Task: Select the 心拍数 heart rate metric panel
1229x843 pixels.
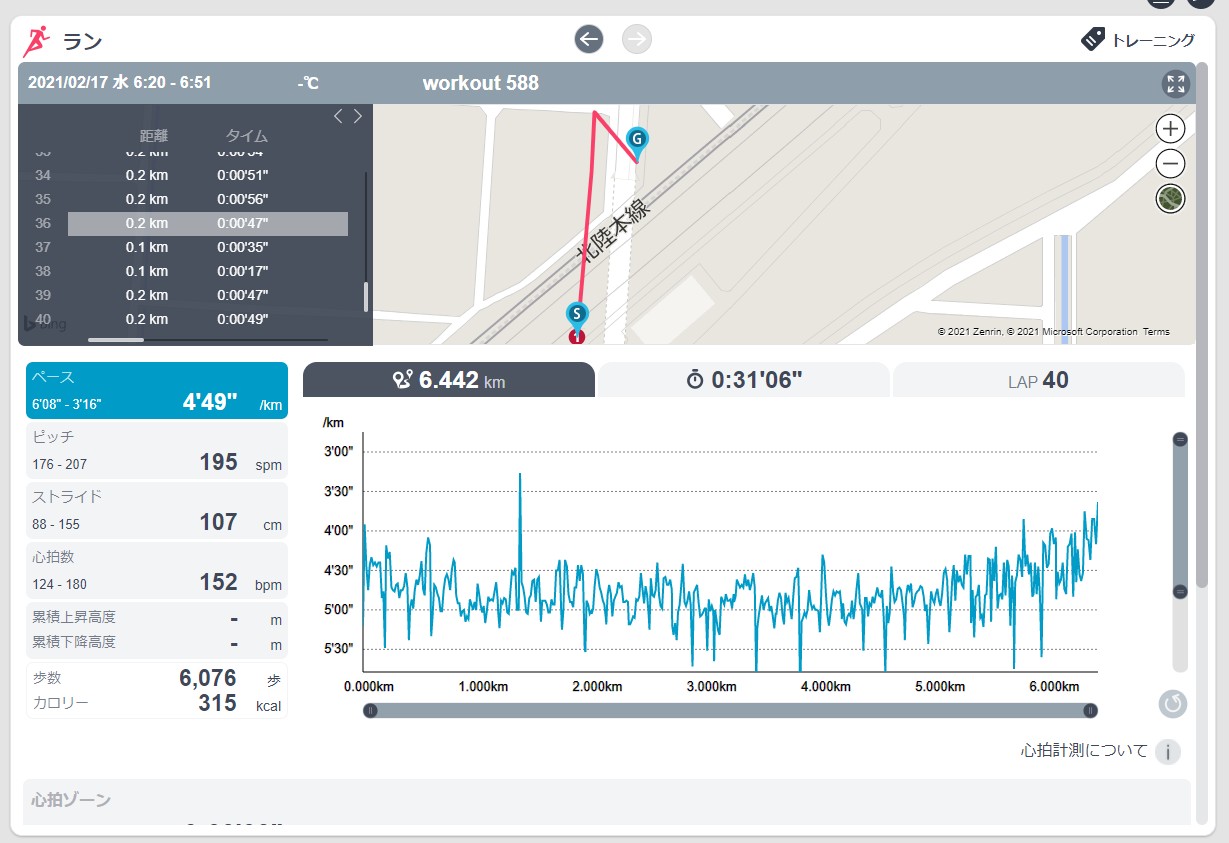Action: click(157, 570)
